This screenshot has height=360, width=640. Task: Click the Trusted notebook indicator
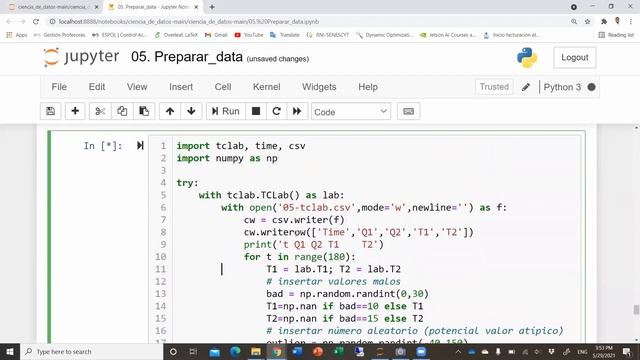494,87
